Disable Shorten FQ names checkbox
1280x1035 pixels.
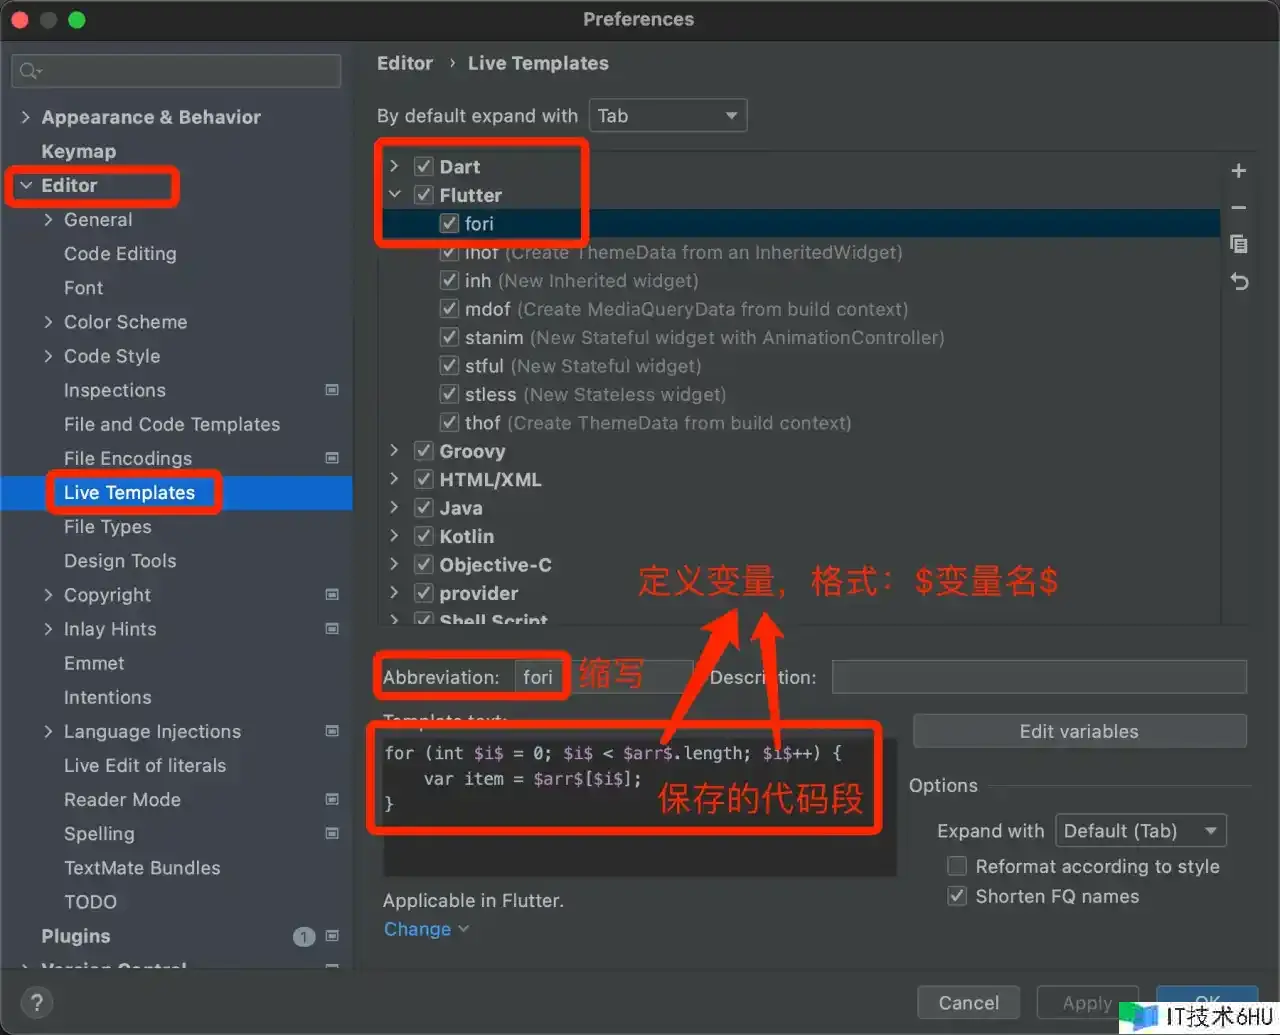pos(957,896)
